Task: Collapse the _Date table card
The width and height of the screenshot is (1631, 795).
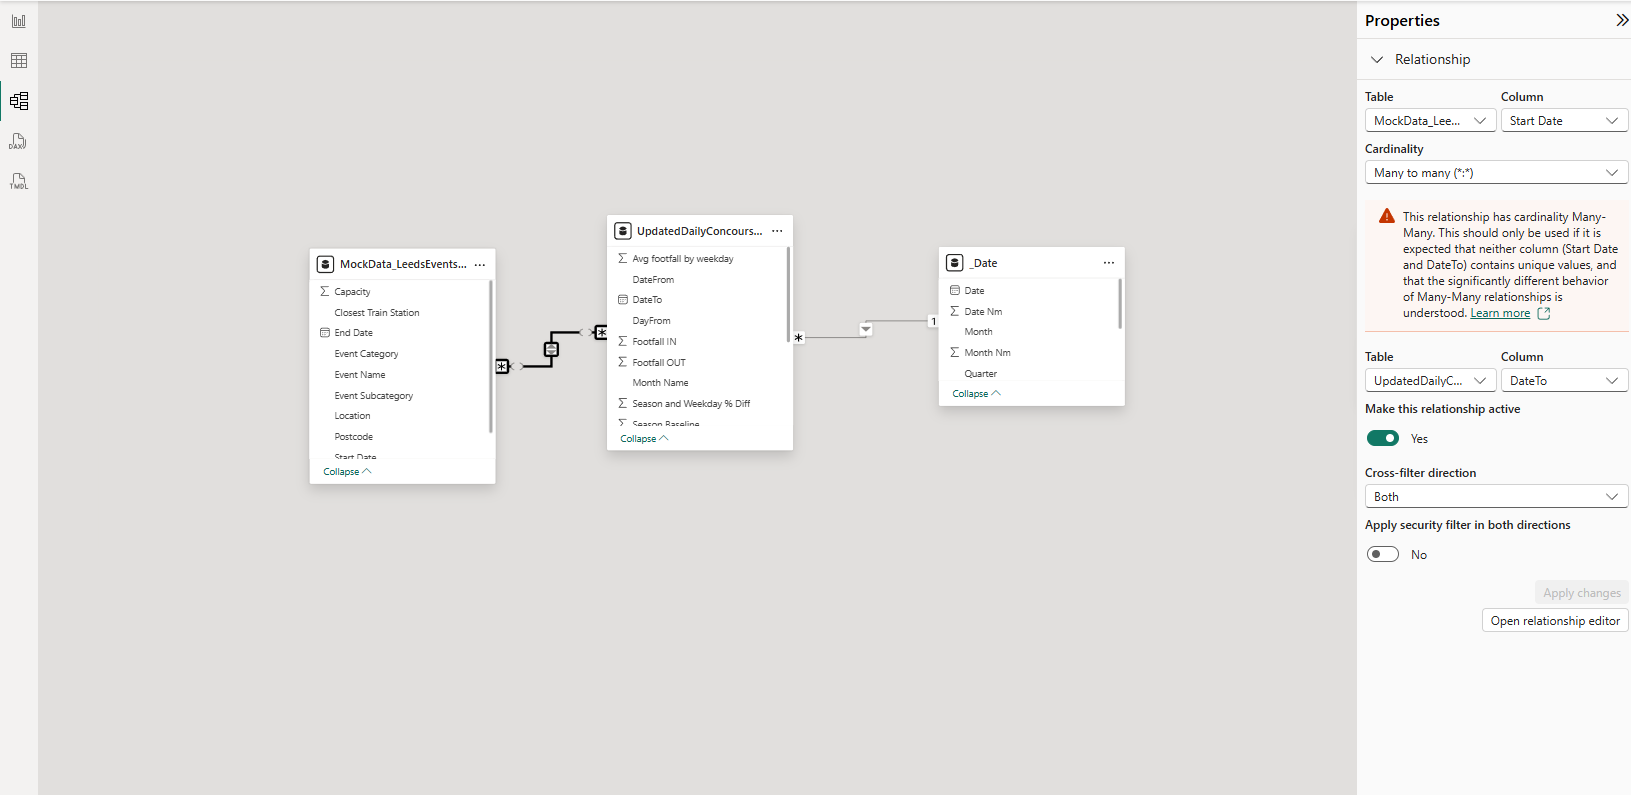Action: coord(976,394)
